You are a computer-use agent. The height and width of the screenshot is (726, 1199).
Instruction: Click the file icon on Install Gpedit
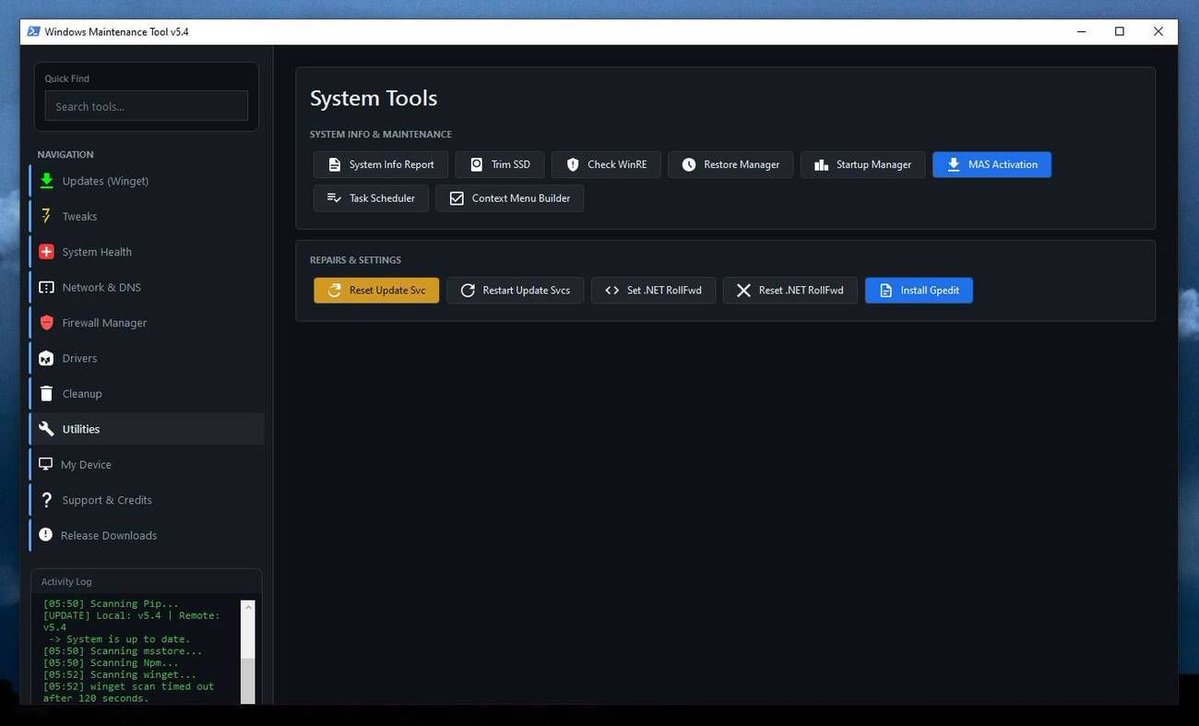coord(885,290)
